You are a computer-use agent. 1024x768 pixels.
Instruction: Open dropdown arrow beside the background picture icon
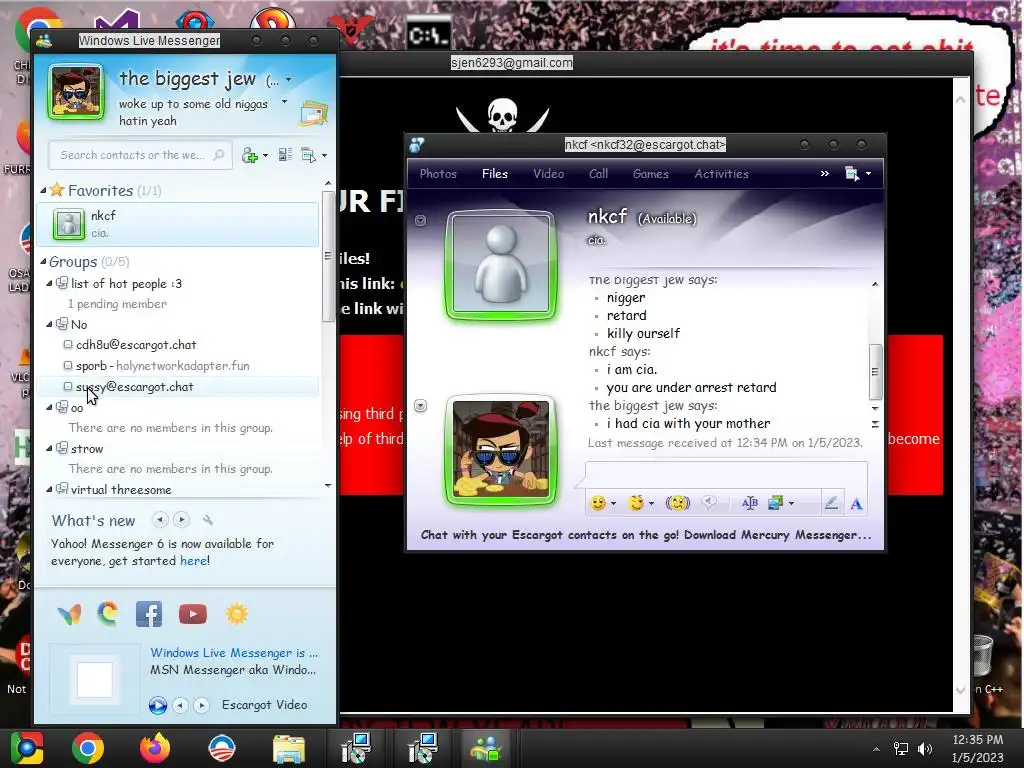[792, 504]
